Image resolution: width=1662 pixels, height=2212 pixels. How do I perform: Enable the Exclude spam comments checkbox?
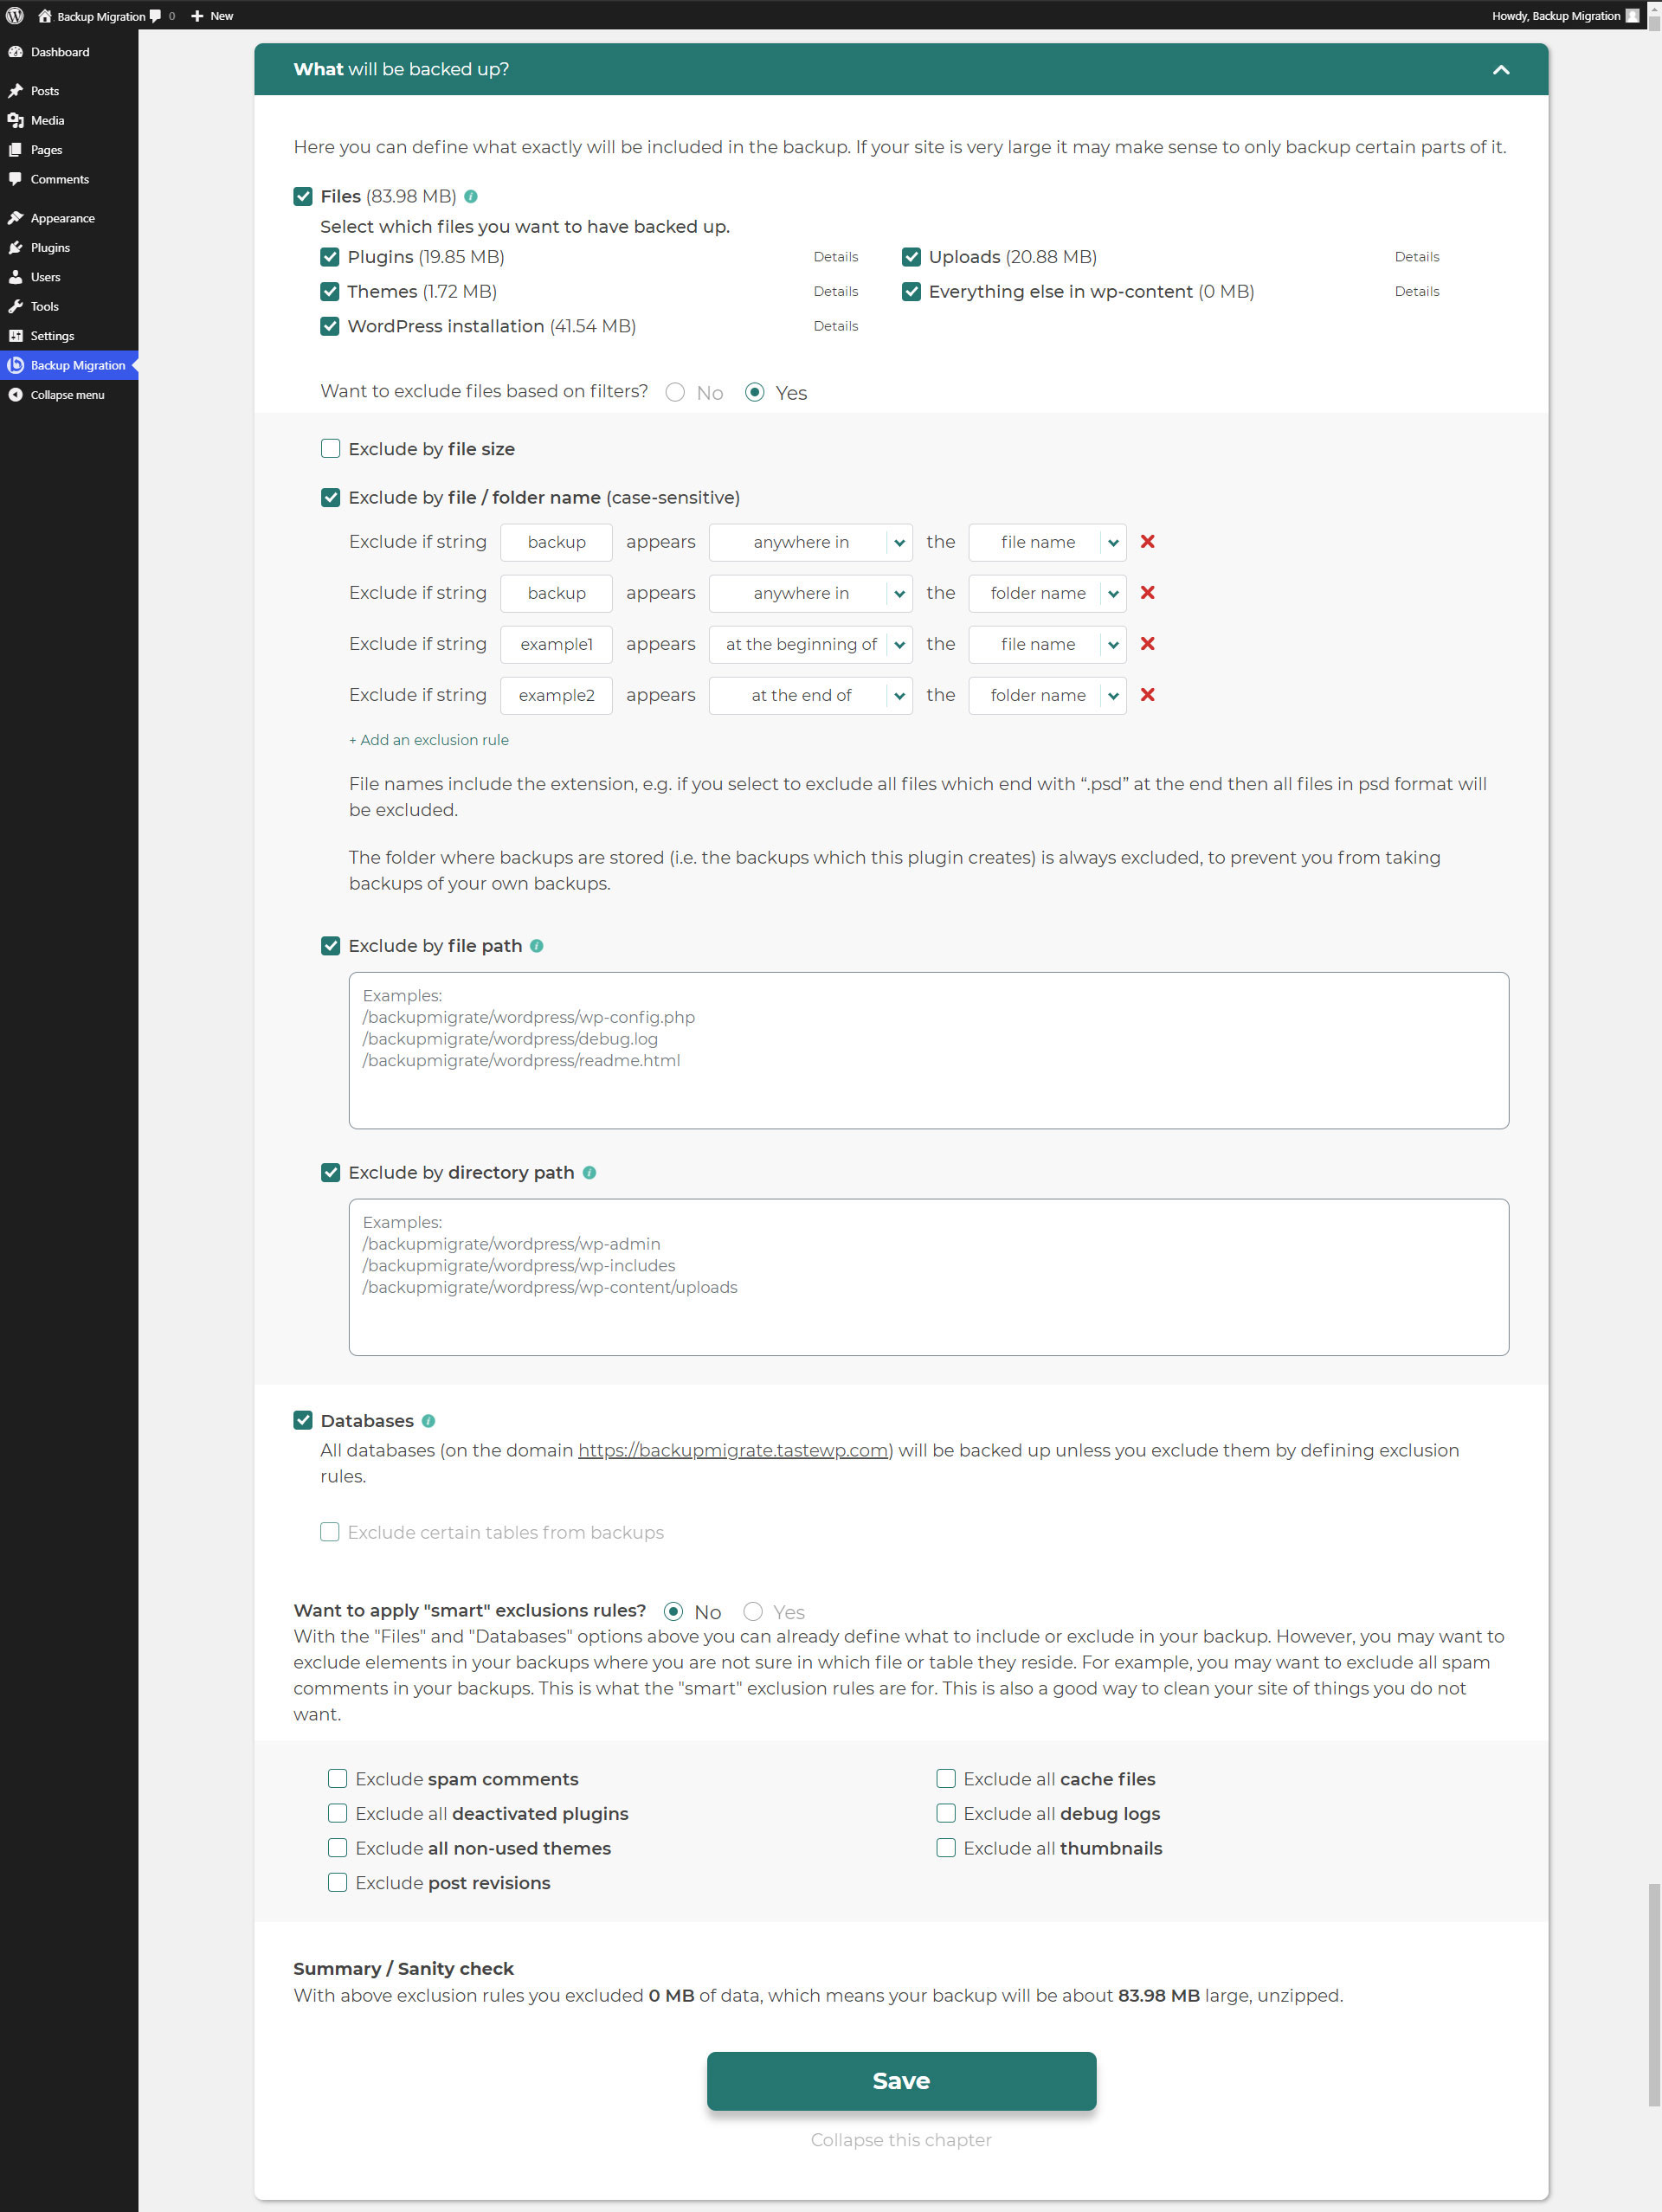[x=335, y=1779]
